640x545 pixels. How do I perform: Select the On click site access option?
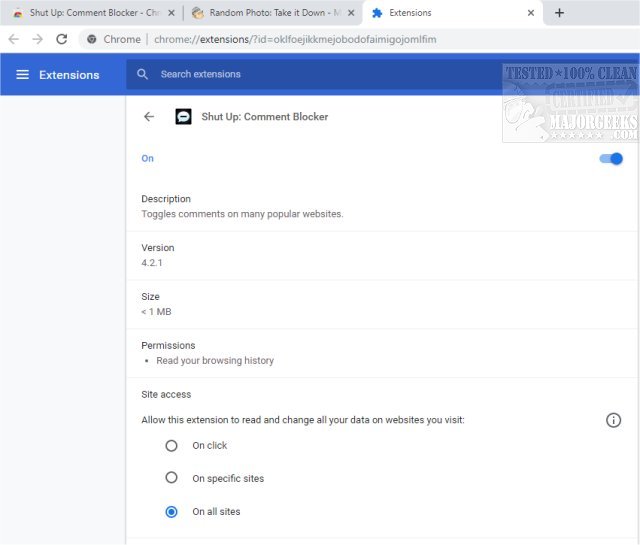171,445
